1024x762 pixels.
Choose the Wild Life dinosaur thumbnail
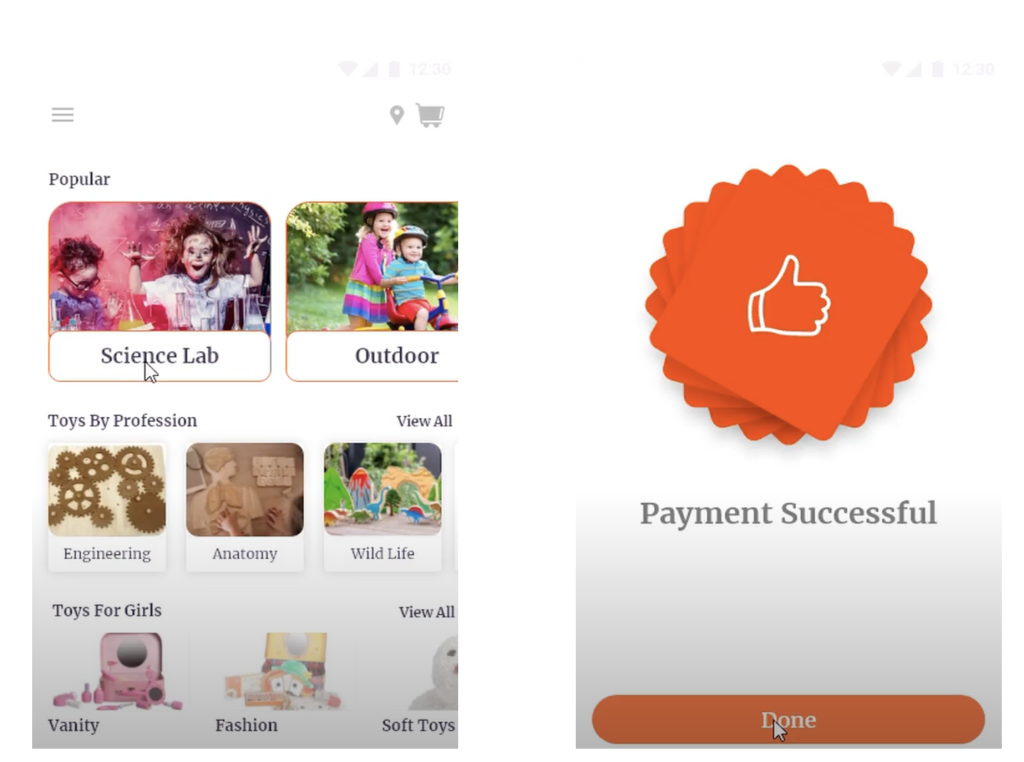[383, 490]
